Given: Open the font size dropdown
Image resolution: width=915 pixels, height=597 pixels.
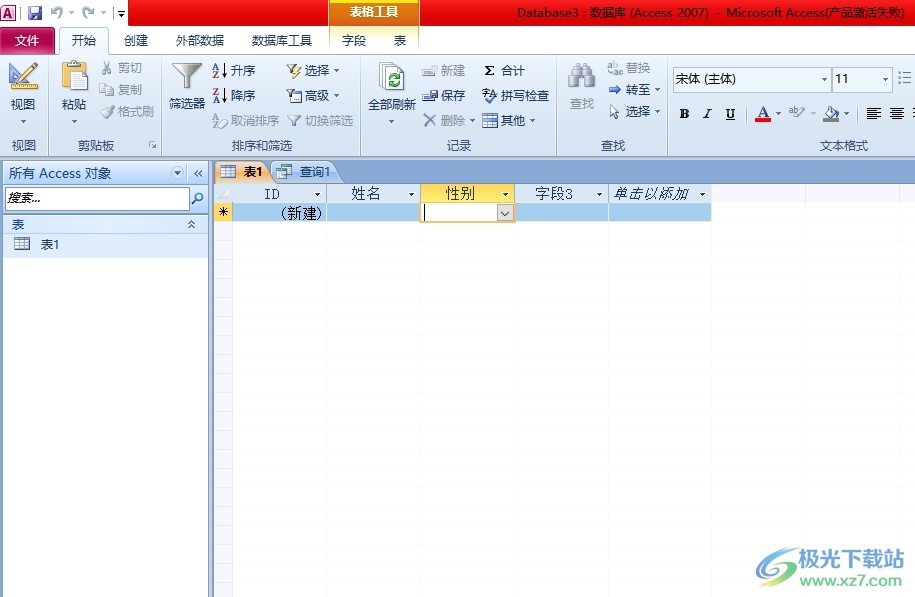Looking at the screenshot, I should (x=885, y=79).
